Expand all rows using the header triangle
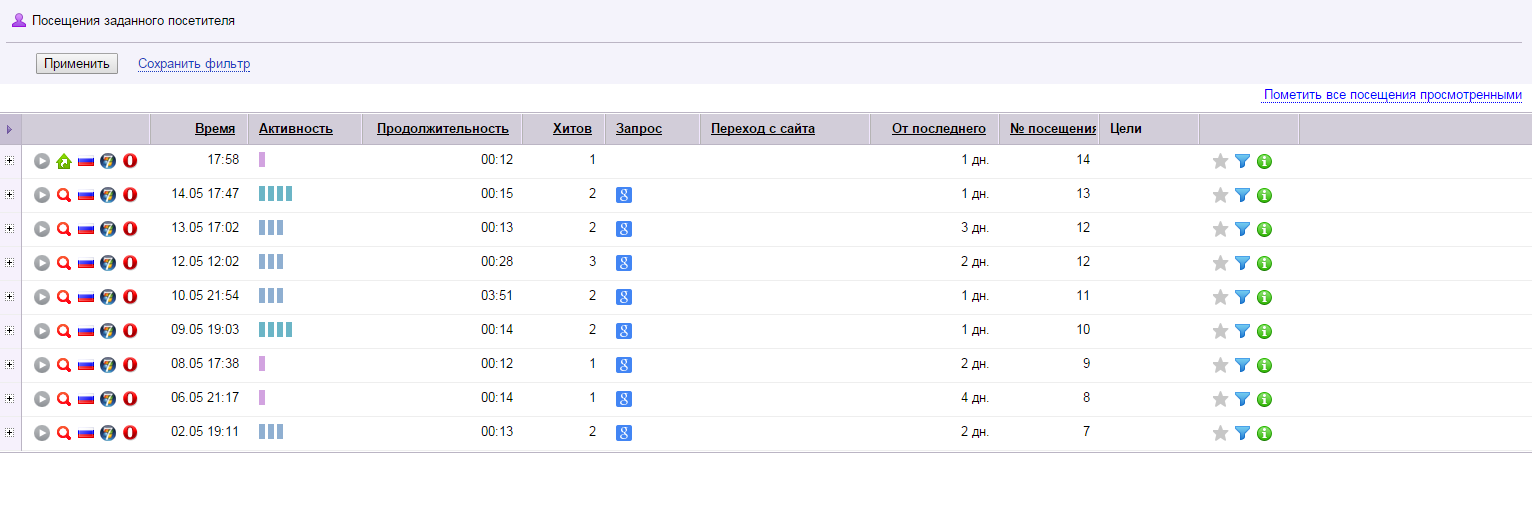The width and height of the screenshot is (1539, 523). coord(10,129)
